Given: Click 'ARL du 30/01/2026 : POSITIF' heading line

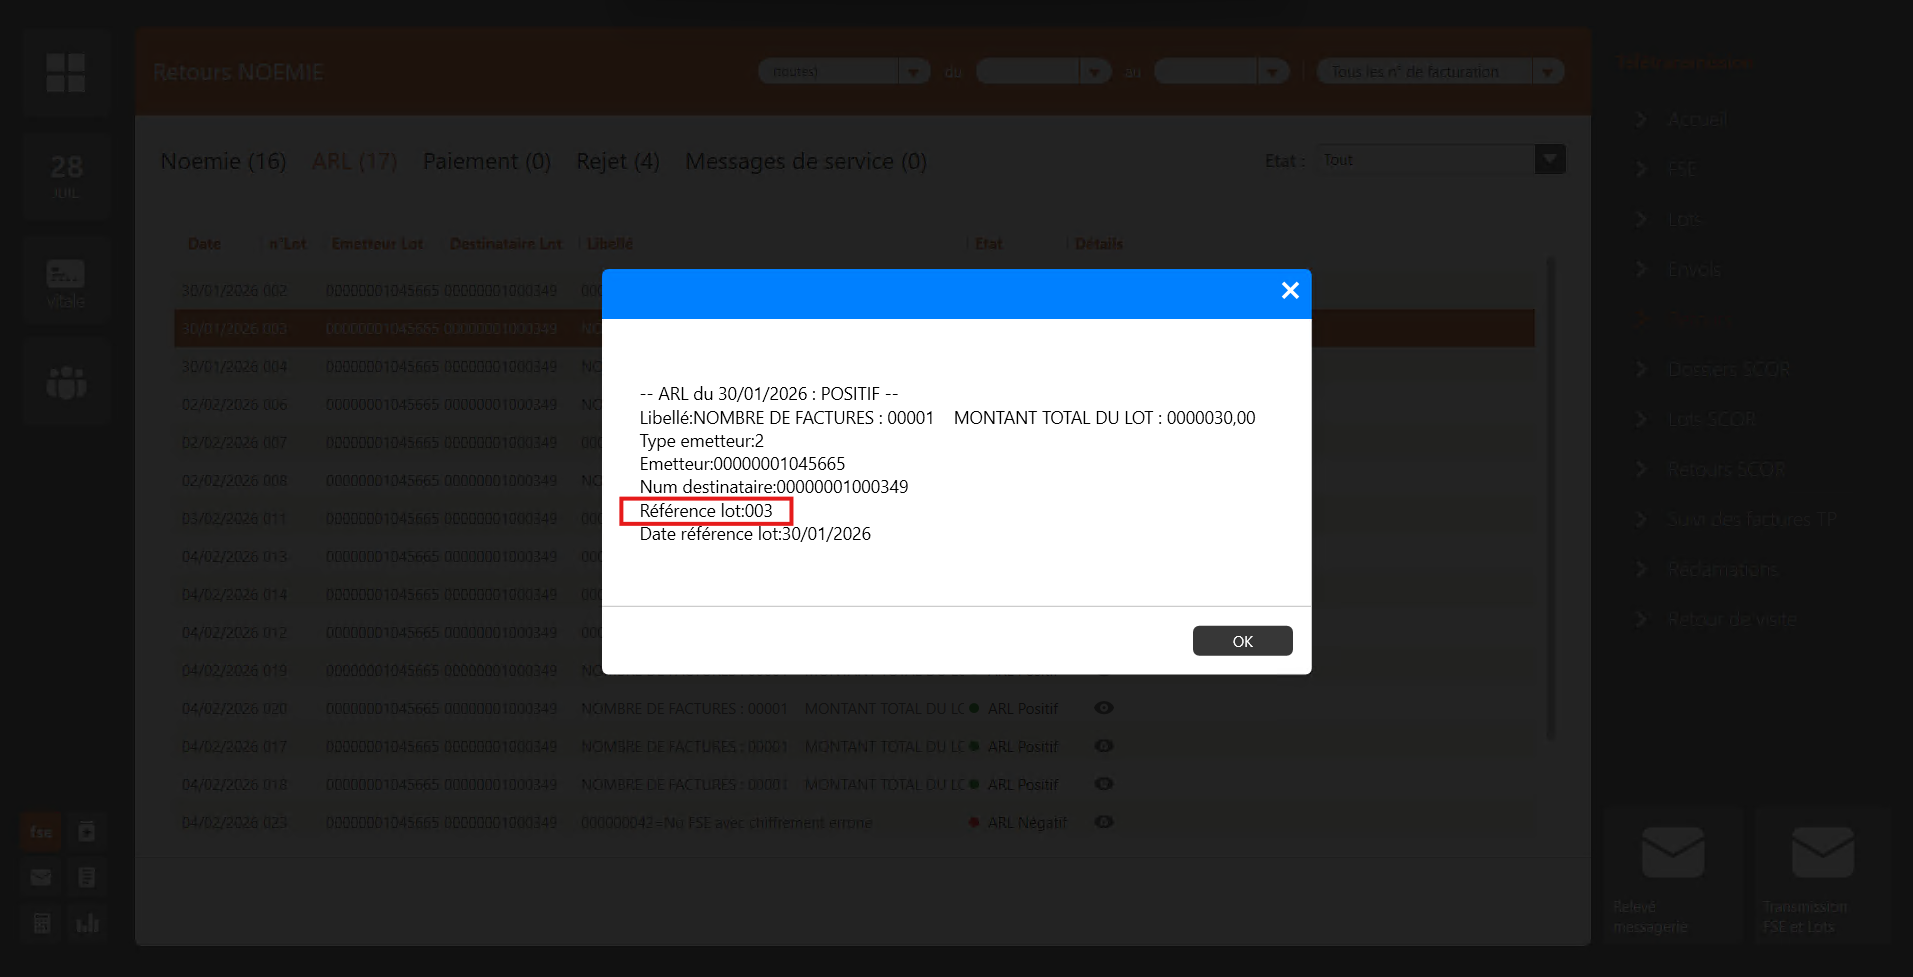Looking at the screenshot, I should [x=769, y=394].
